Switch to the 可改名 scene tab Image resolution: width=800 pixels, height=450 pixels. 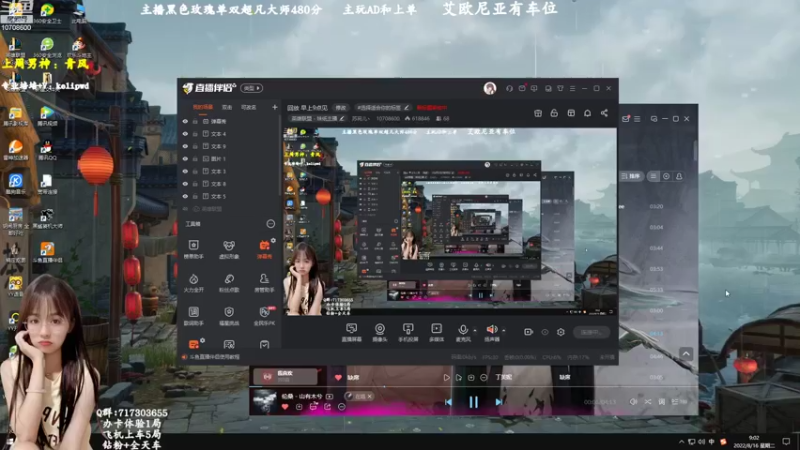click(x=248, y=107)
